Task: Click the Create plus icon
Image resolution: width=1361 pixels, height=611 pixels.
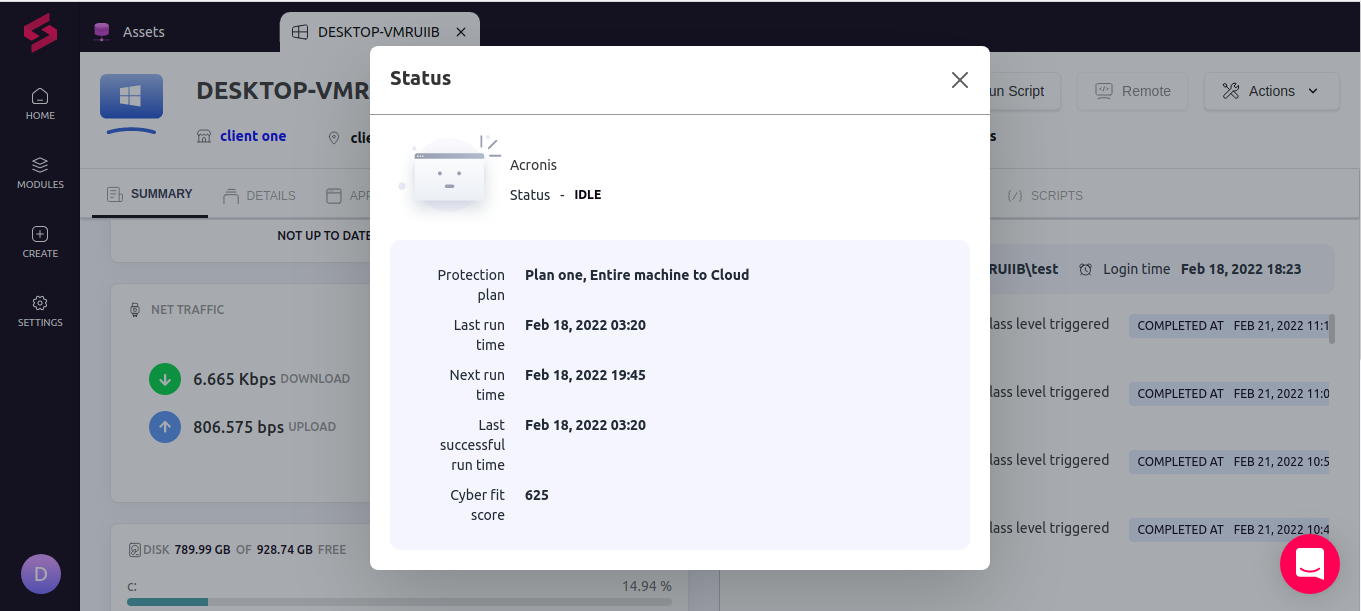Action: pyautogui.click(x=40, y=241)
